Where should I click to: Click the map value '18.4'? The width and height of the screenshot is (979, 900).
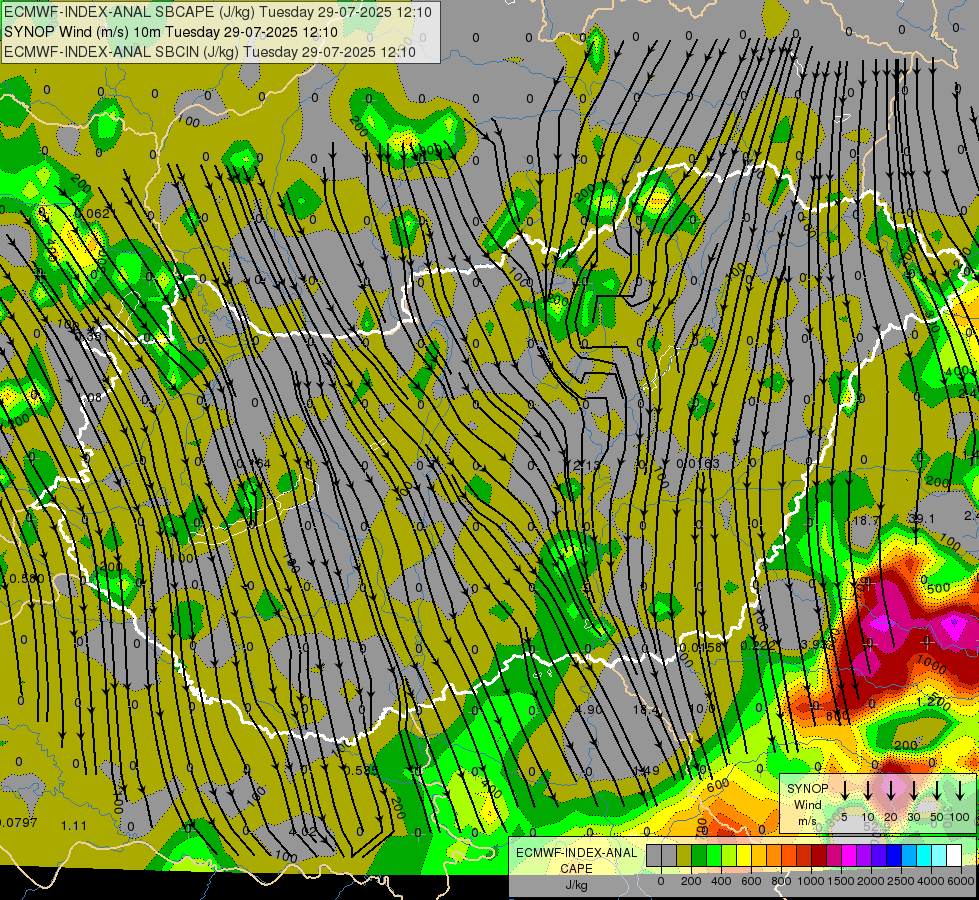pos(646,710)
